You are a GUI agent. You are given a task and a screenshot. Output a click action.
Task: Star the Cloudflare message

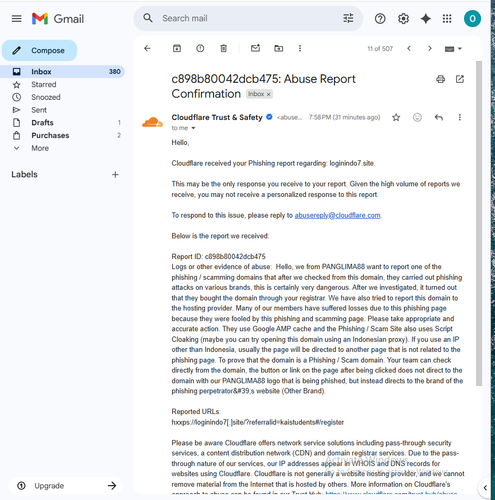click(x=396, y=117)
